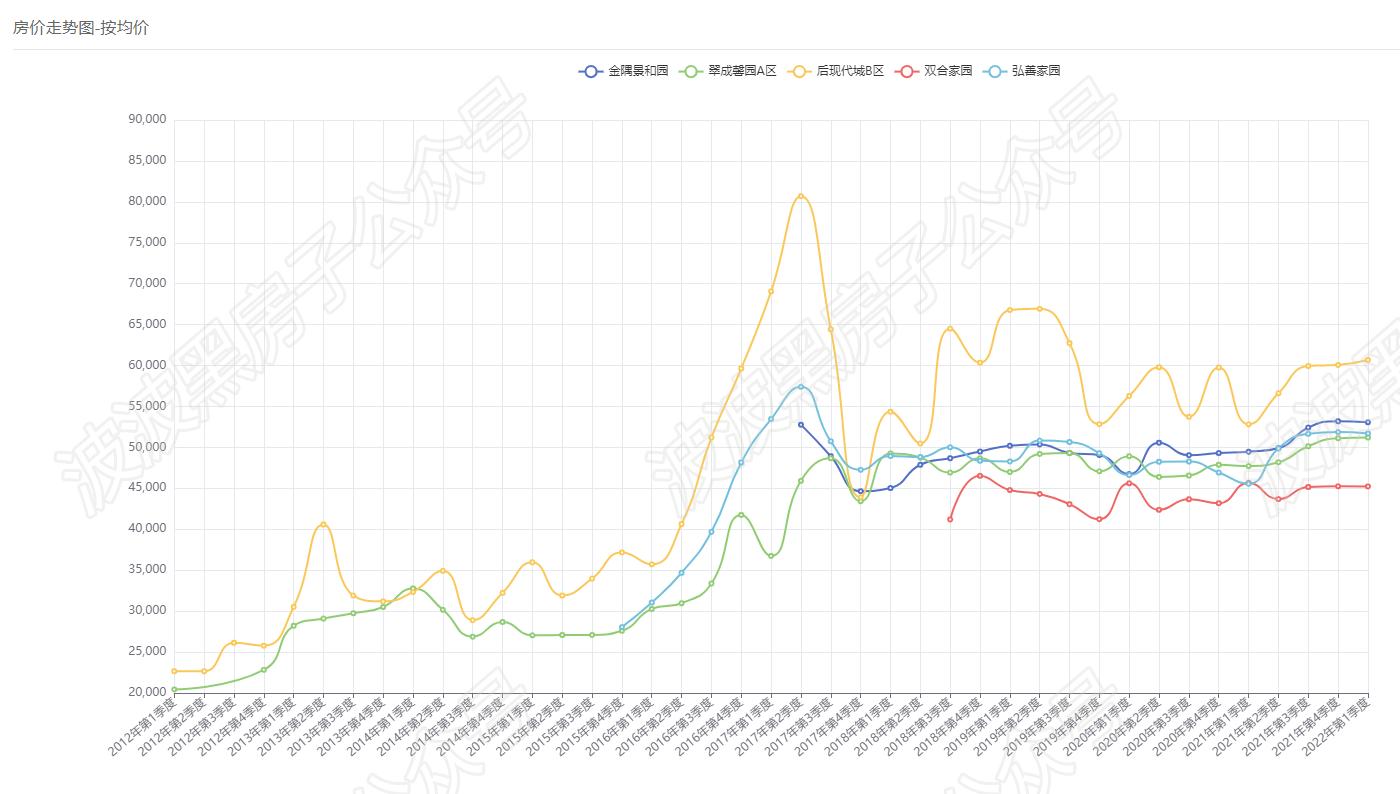Click 双合家园 last point at 2022年第1季度
The image size is (1400, 794).
pyautogui.click(x=1368, y=487)
